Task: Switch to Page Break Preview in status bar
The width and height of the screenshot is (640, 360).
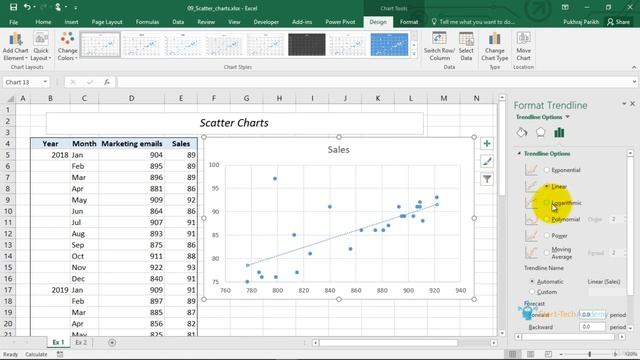Action: [x=548, y=354]
